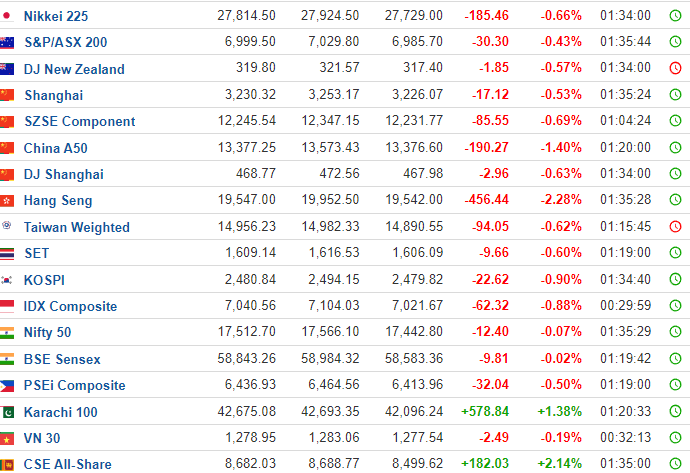
Task: Open the BSE Sensex link
Action: click(62, 359)
